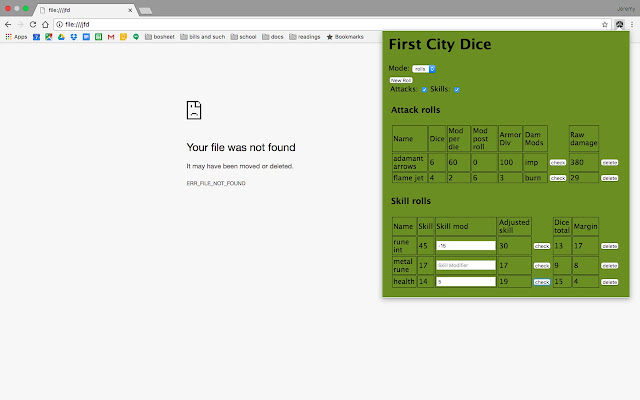Open the Google Drive bookmark icon
Viewport: 640px width, 400px height.
coord(61,37)
